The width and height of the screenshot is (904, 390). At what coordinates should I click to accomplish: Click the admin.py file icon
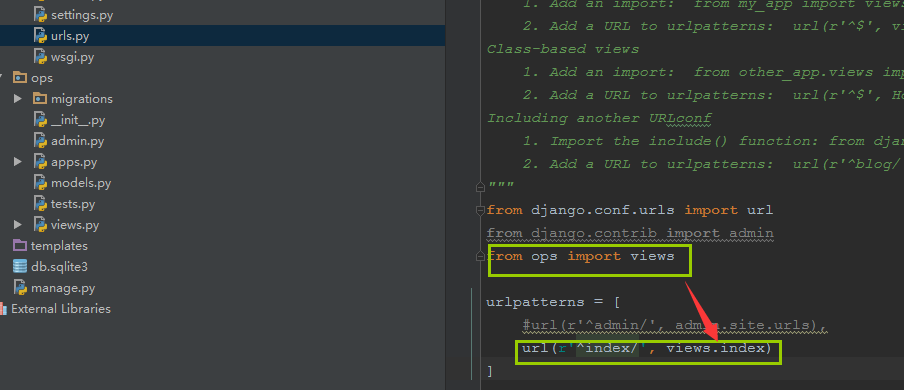point(40,141)
